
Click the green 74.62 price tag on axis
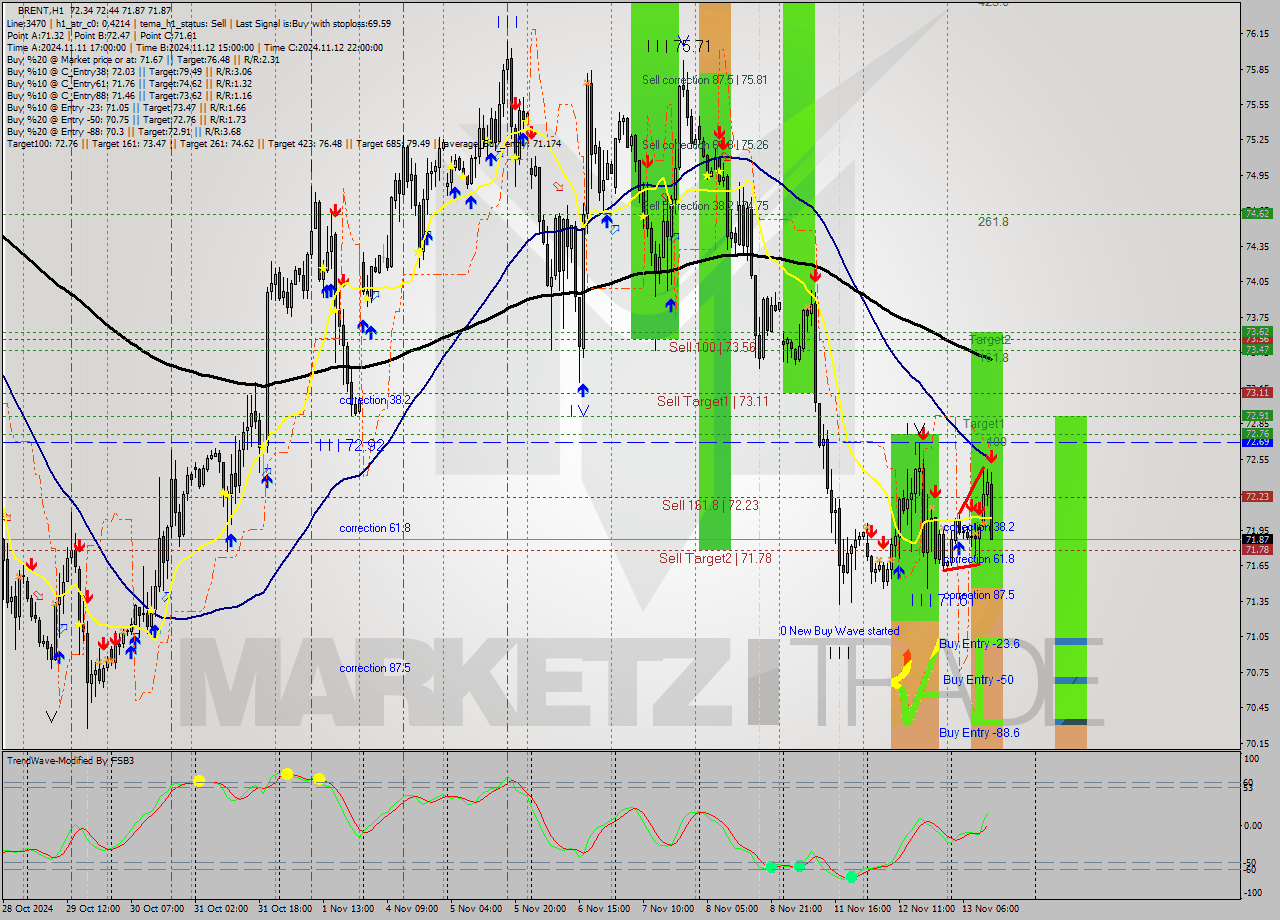click(1256, 213)
